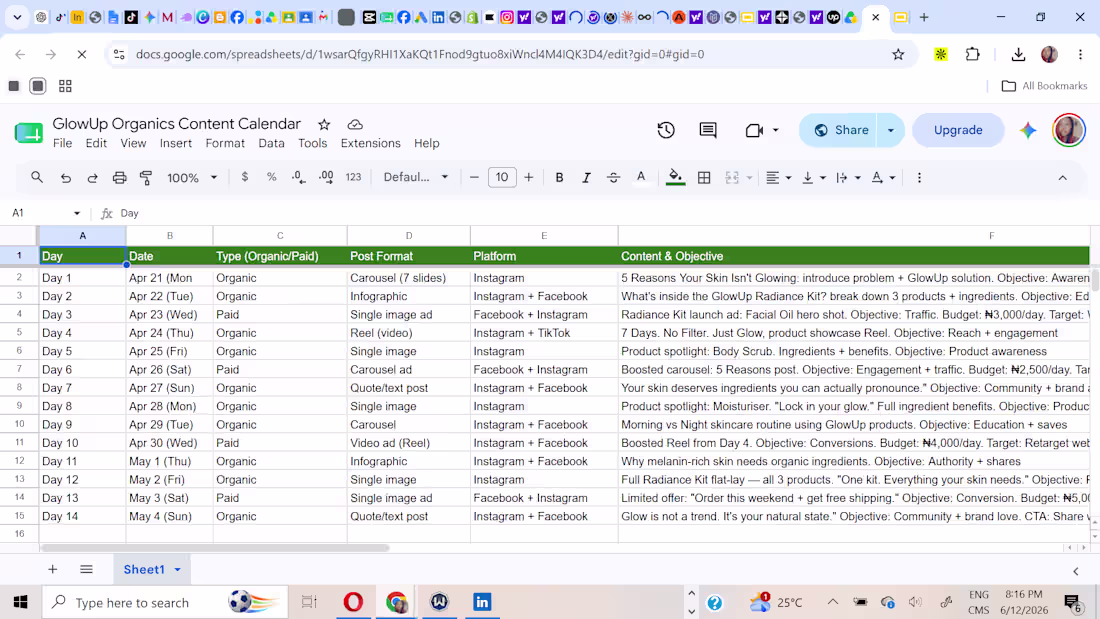Open the Data menu

point(271,143)
